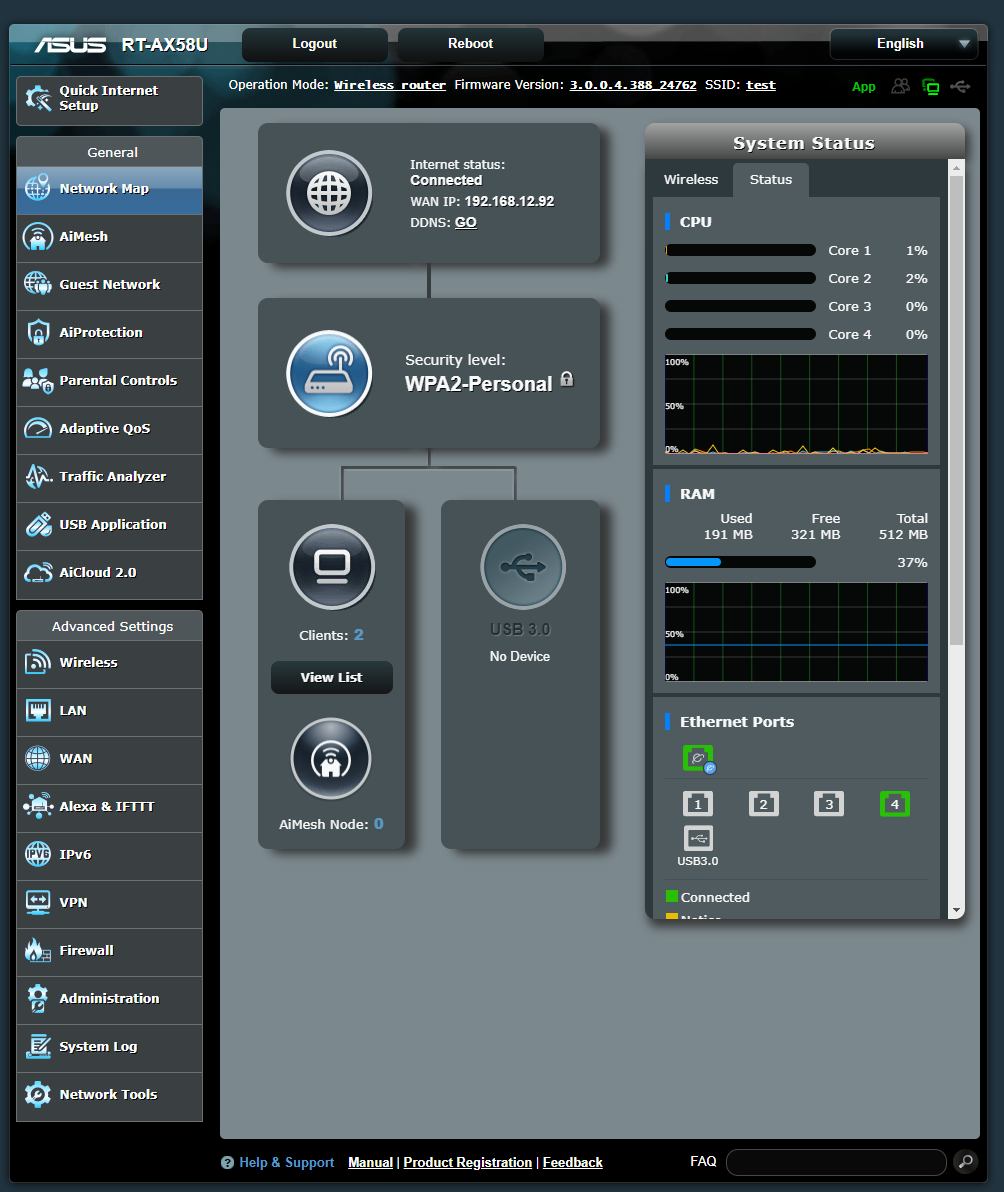Viewport: 1004px width, 1192px height.
Task: Click the USB status icon in header
Action: 960,86
